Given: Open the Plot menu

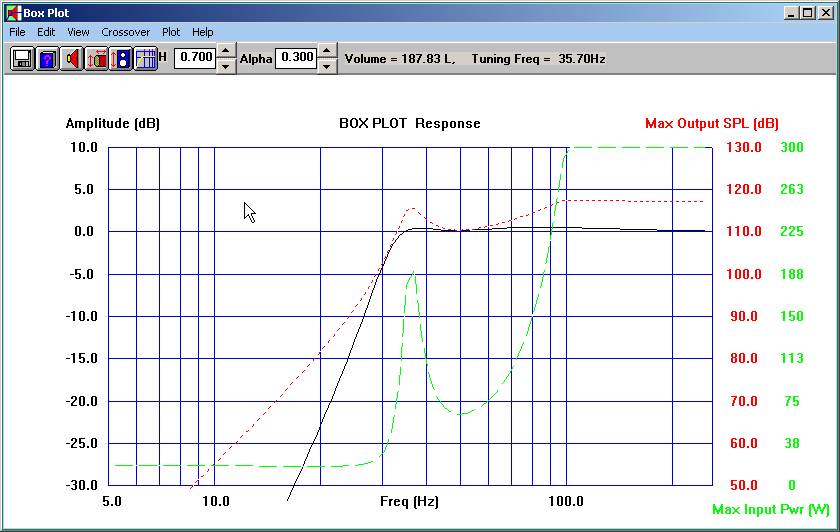Looking at the screenshot, I should click(171, 32).
